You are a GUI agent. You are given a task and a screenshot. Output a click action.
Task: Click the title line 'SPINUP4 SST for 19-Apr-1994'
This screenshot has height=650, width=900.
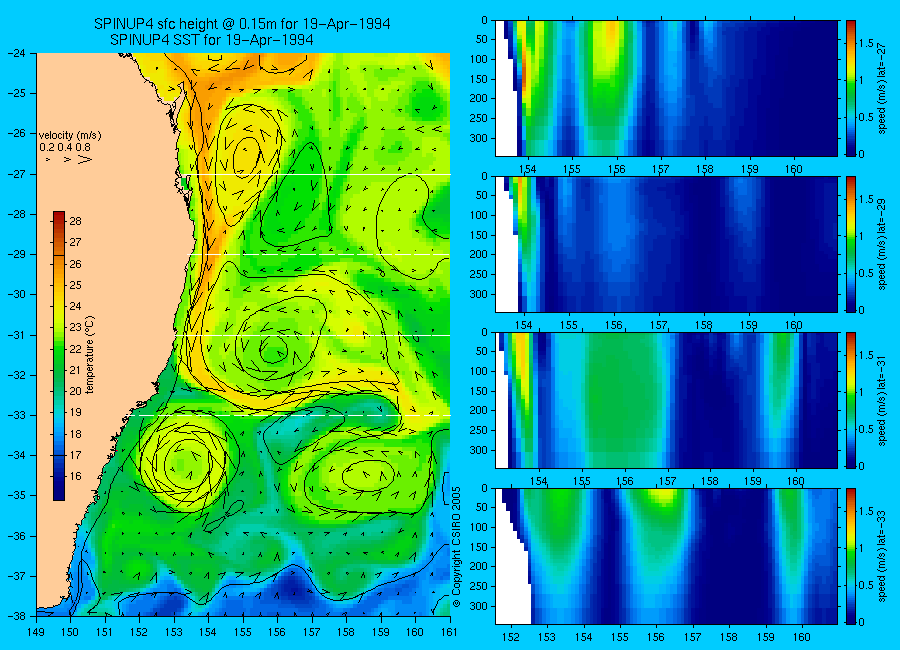(x=211, y=40)
